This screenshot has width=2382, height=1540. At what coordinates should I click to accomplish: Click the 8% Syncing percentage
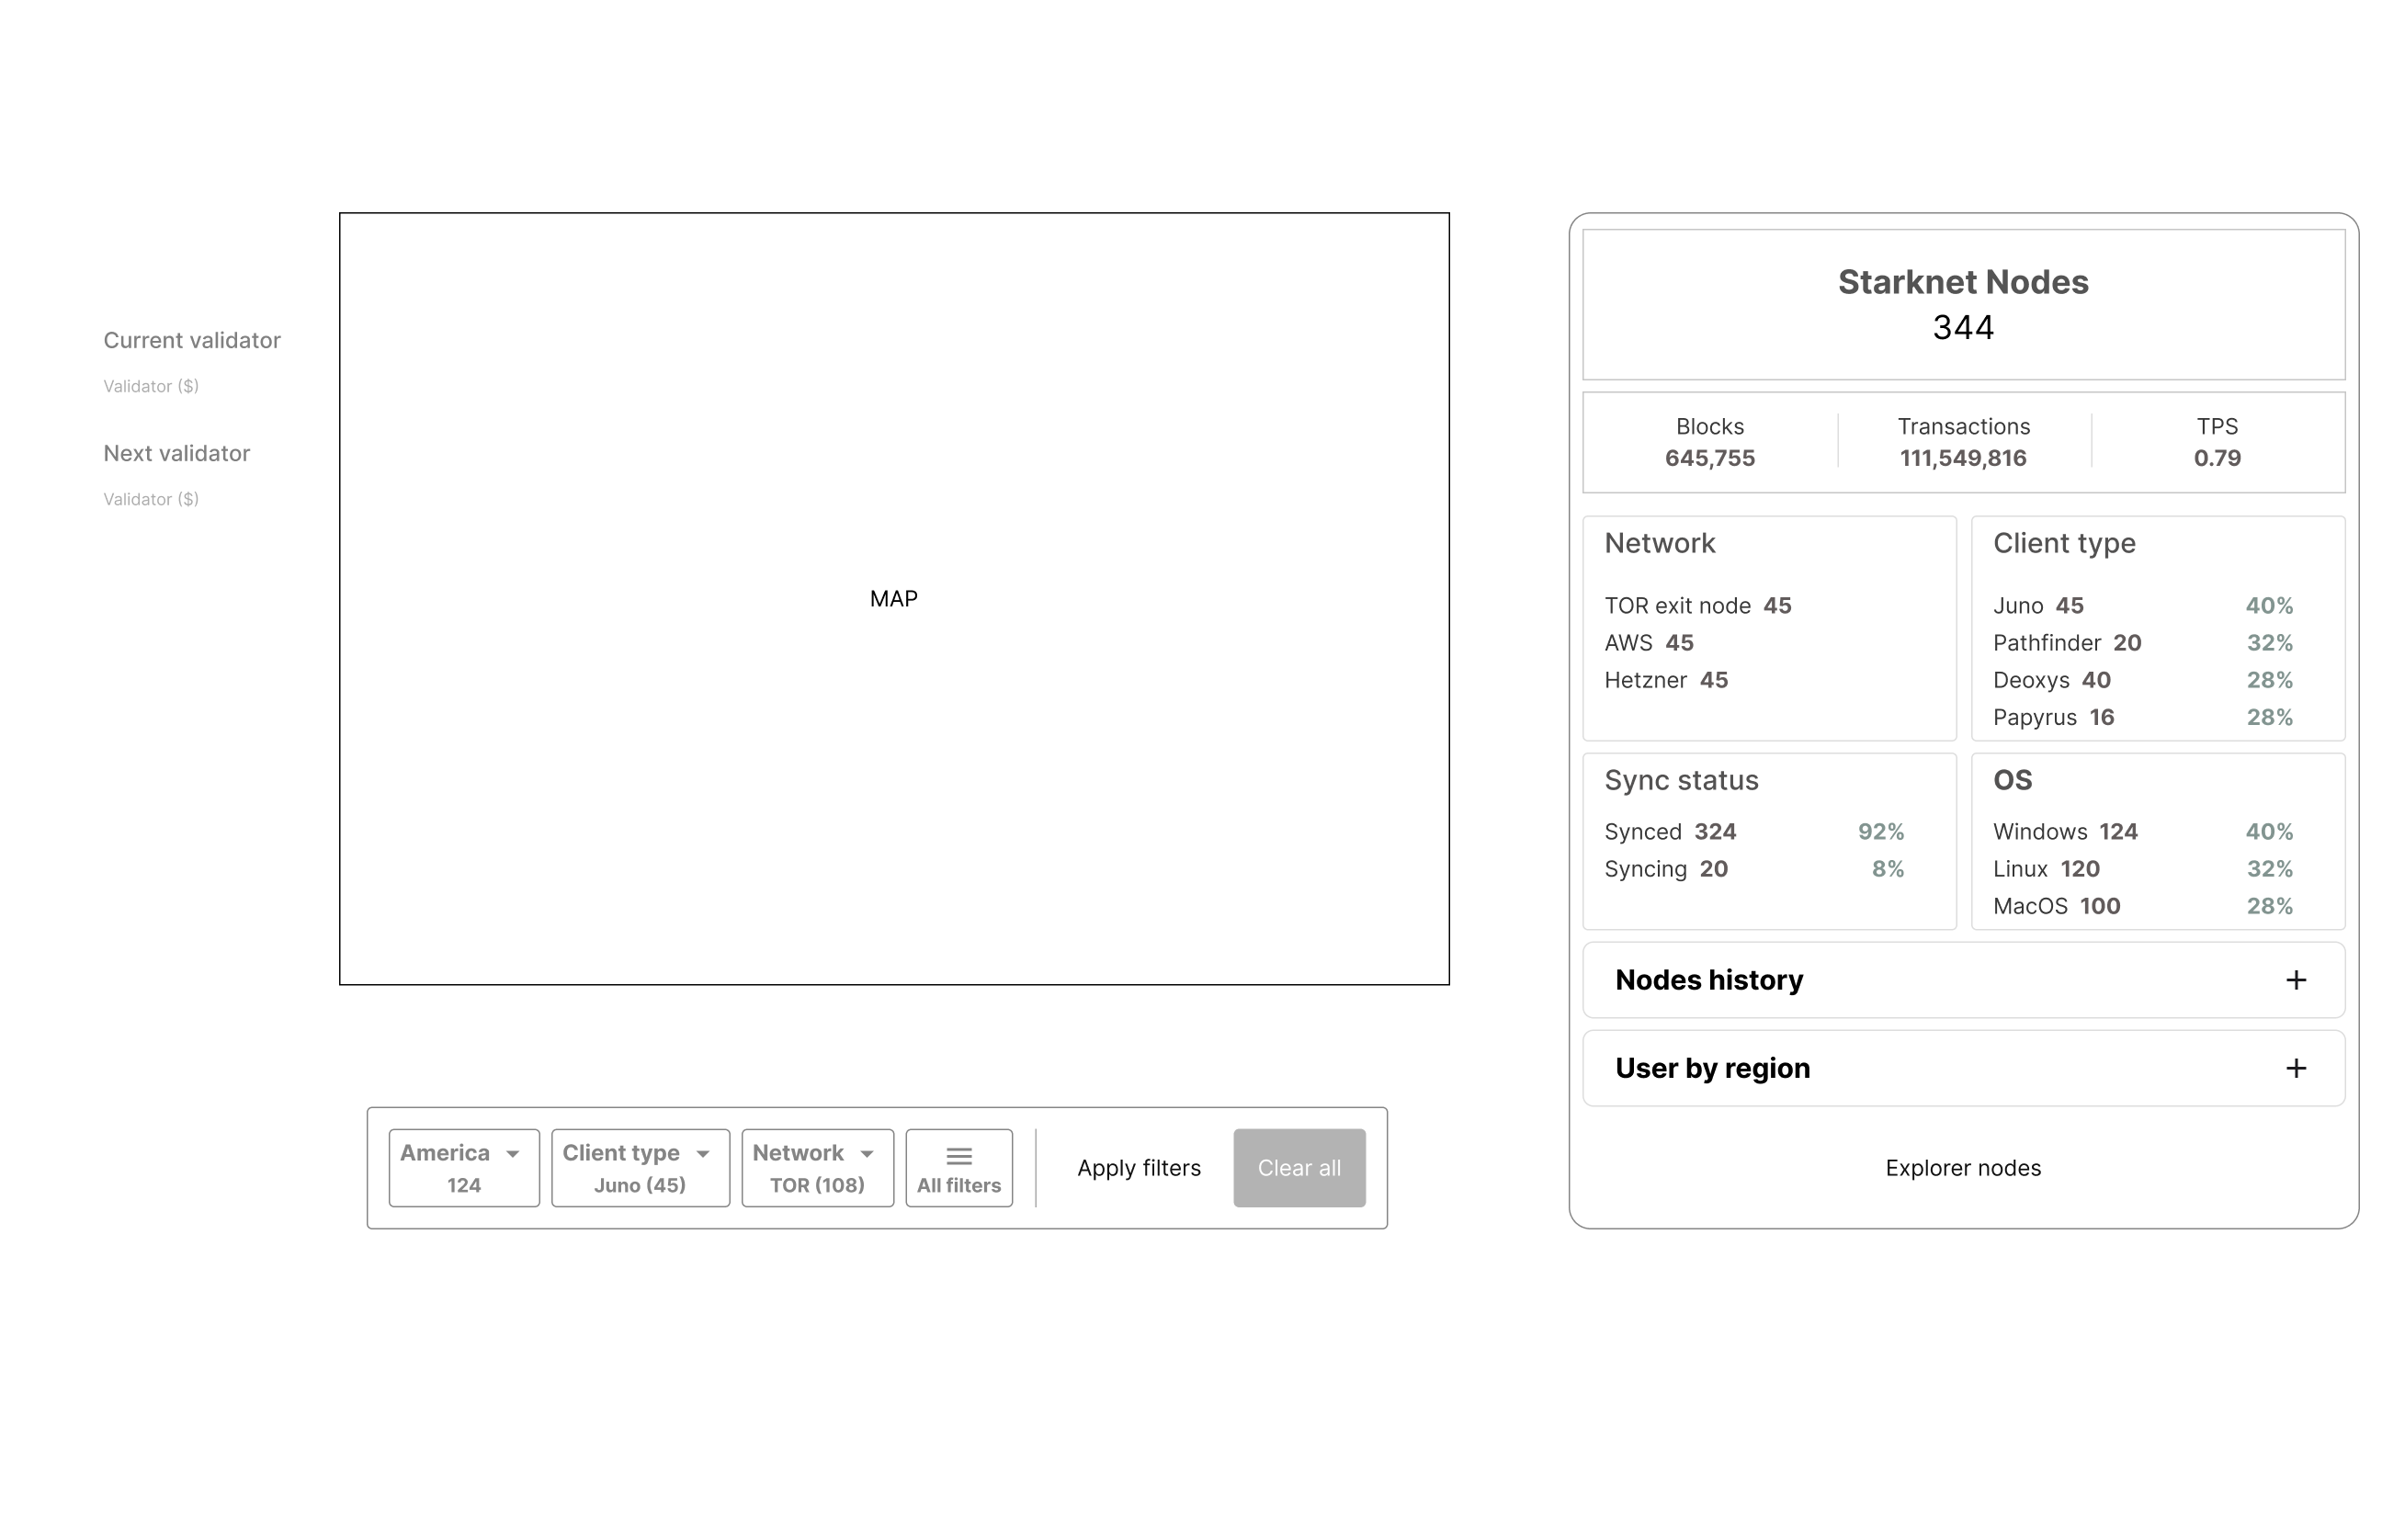point(1887,869)
